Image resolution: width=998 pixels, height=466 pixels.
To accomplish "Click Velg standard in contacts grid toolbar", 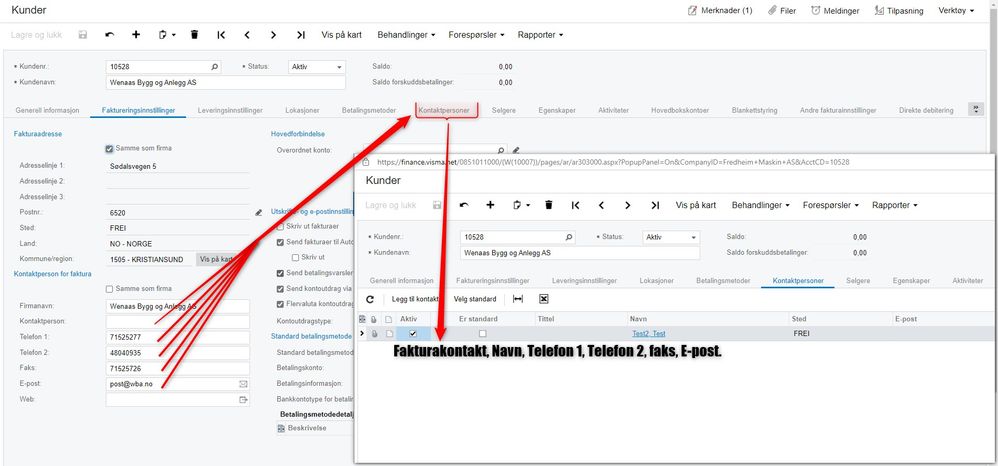I will 475,299.
